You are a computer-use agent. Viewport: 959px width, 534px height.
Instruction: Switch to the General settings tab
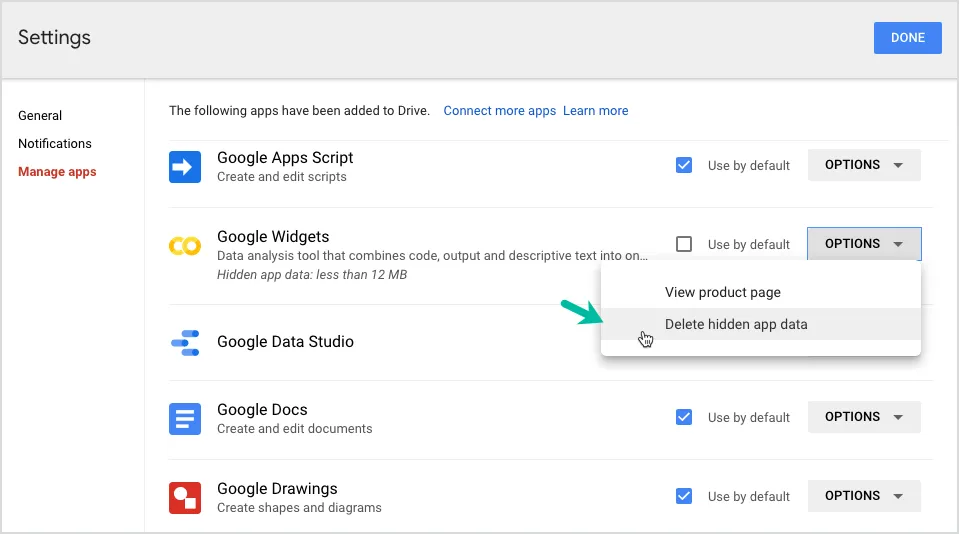tap(40, 116)
